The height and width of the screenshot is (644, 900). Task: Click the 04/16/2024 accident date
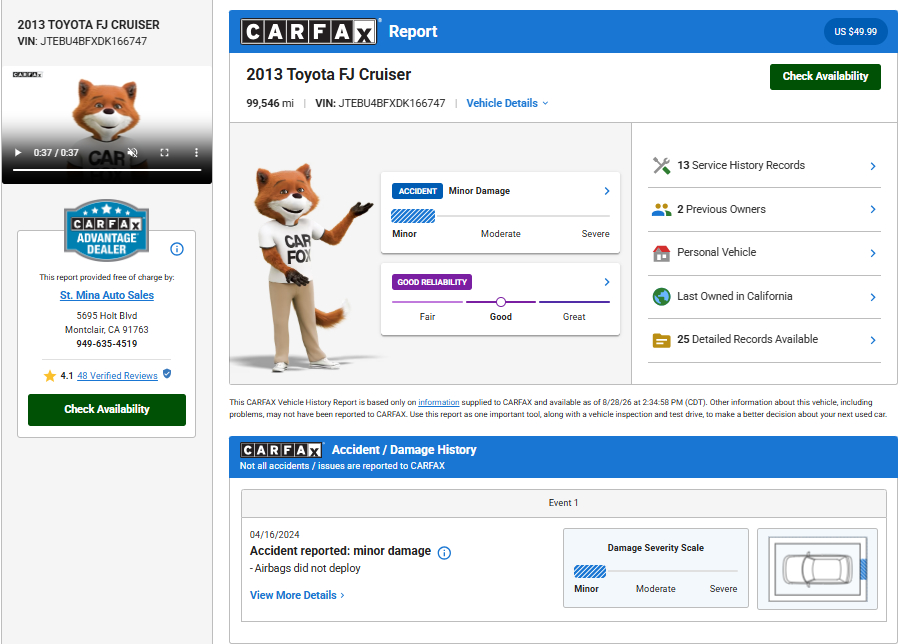pos(274,534)
